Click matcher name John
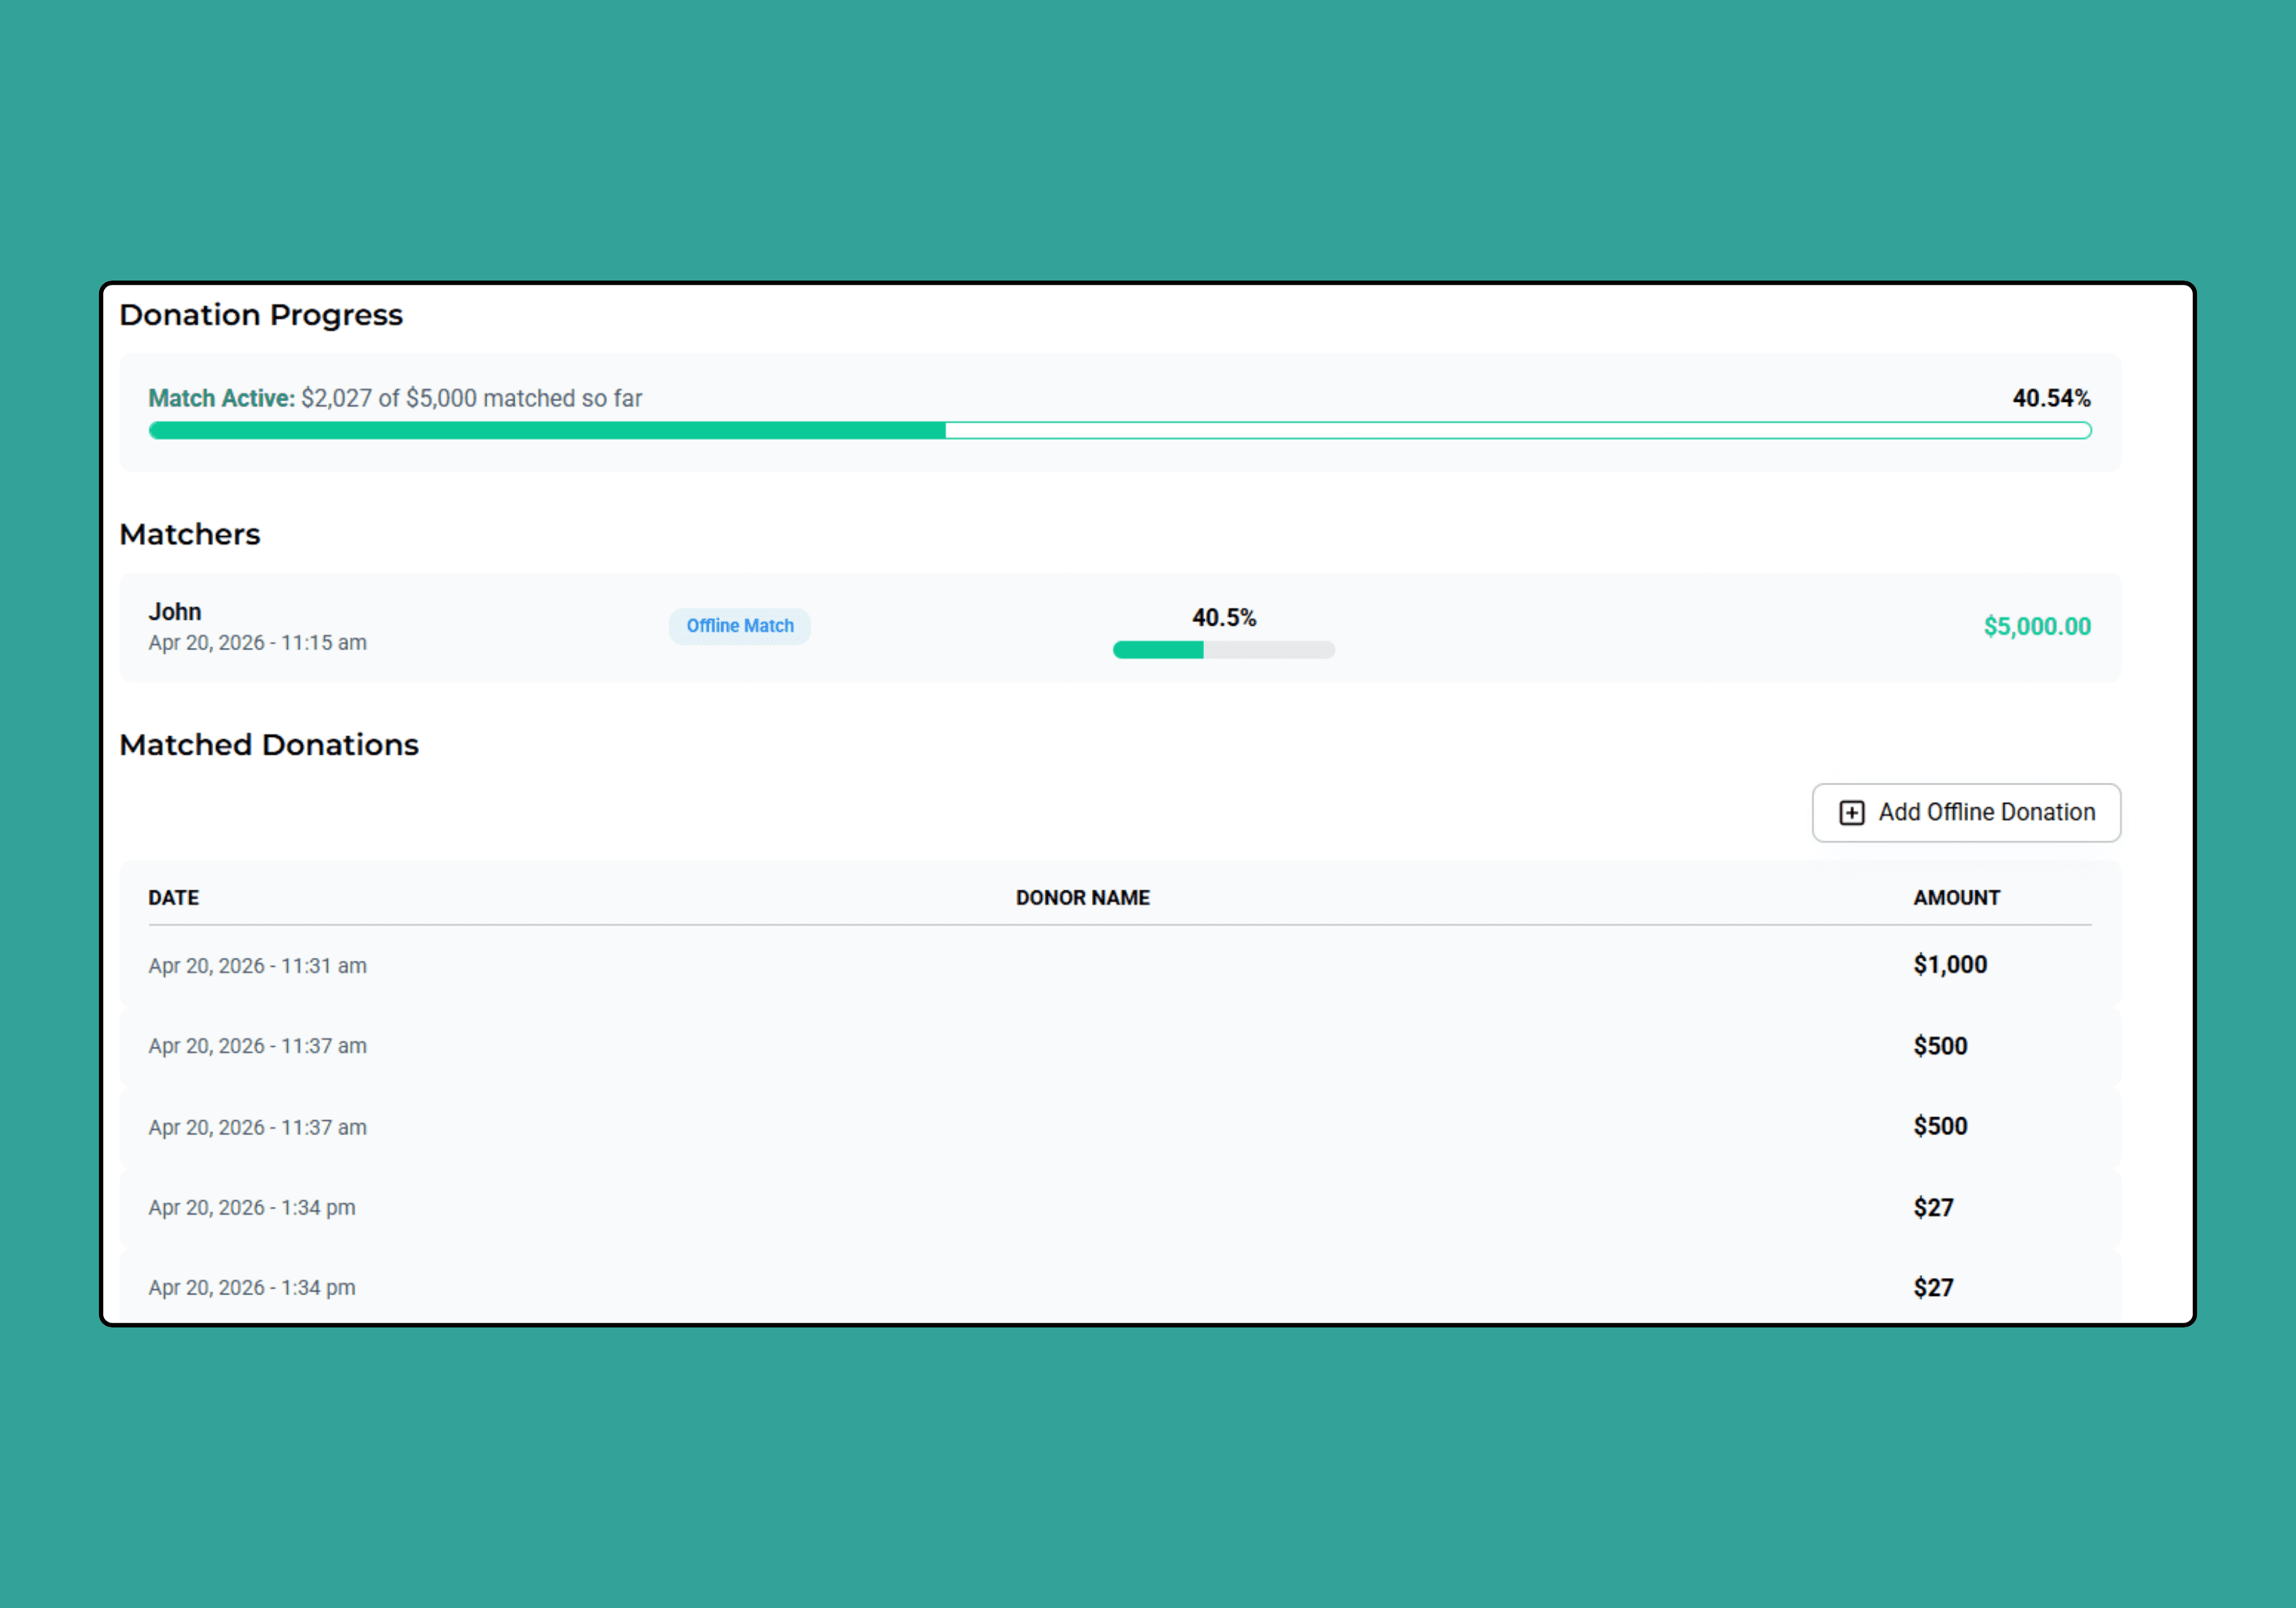The height and width of the screenshot is (1608, 2296). tap(175, 612)
